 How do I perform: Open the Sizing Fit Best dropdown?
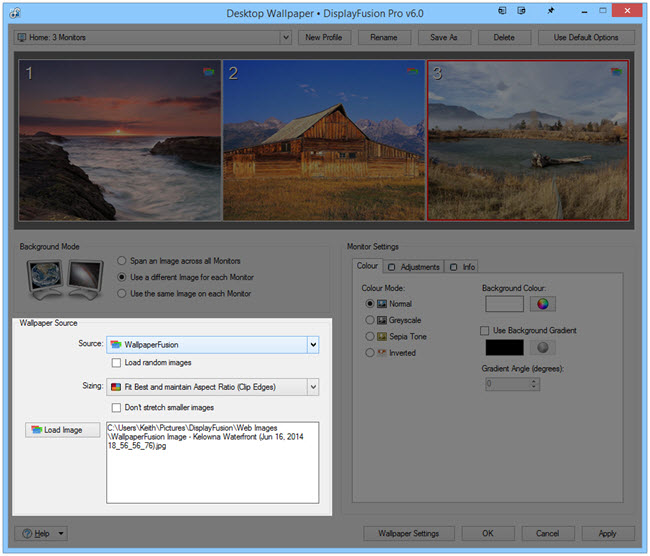point(313,387)
